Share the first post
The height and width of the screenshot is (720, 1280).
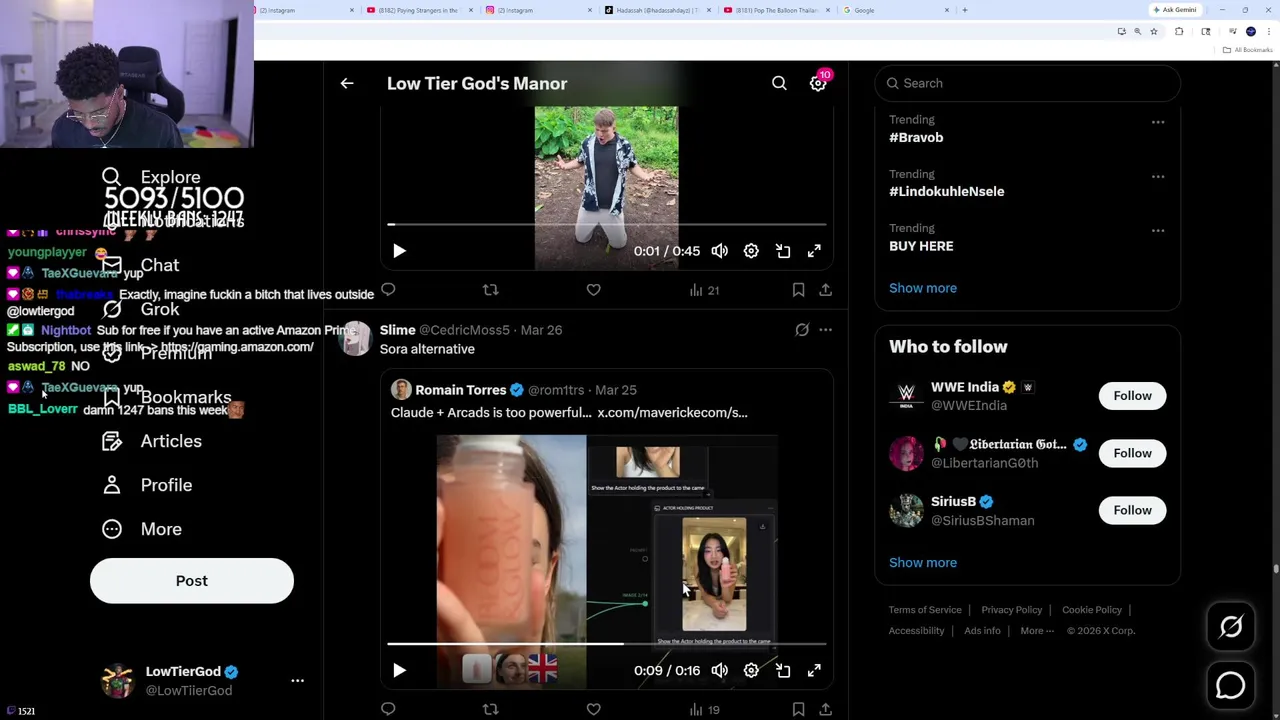coord(825,290)
